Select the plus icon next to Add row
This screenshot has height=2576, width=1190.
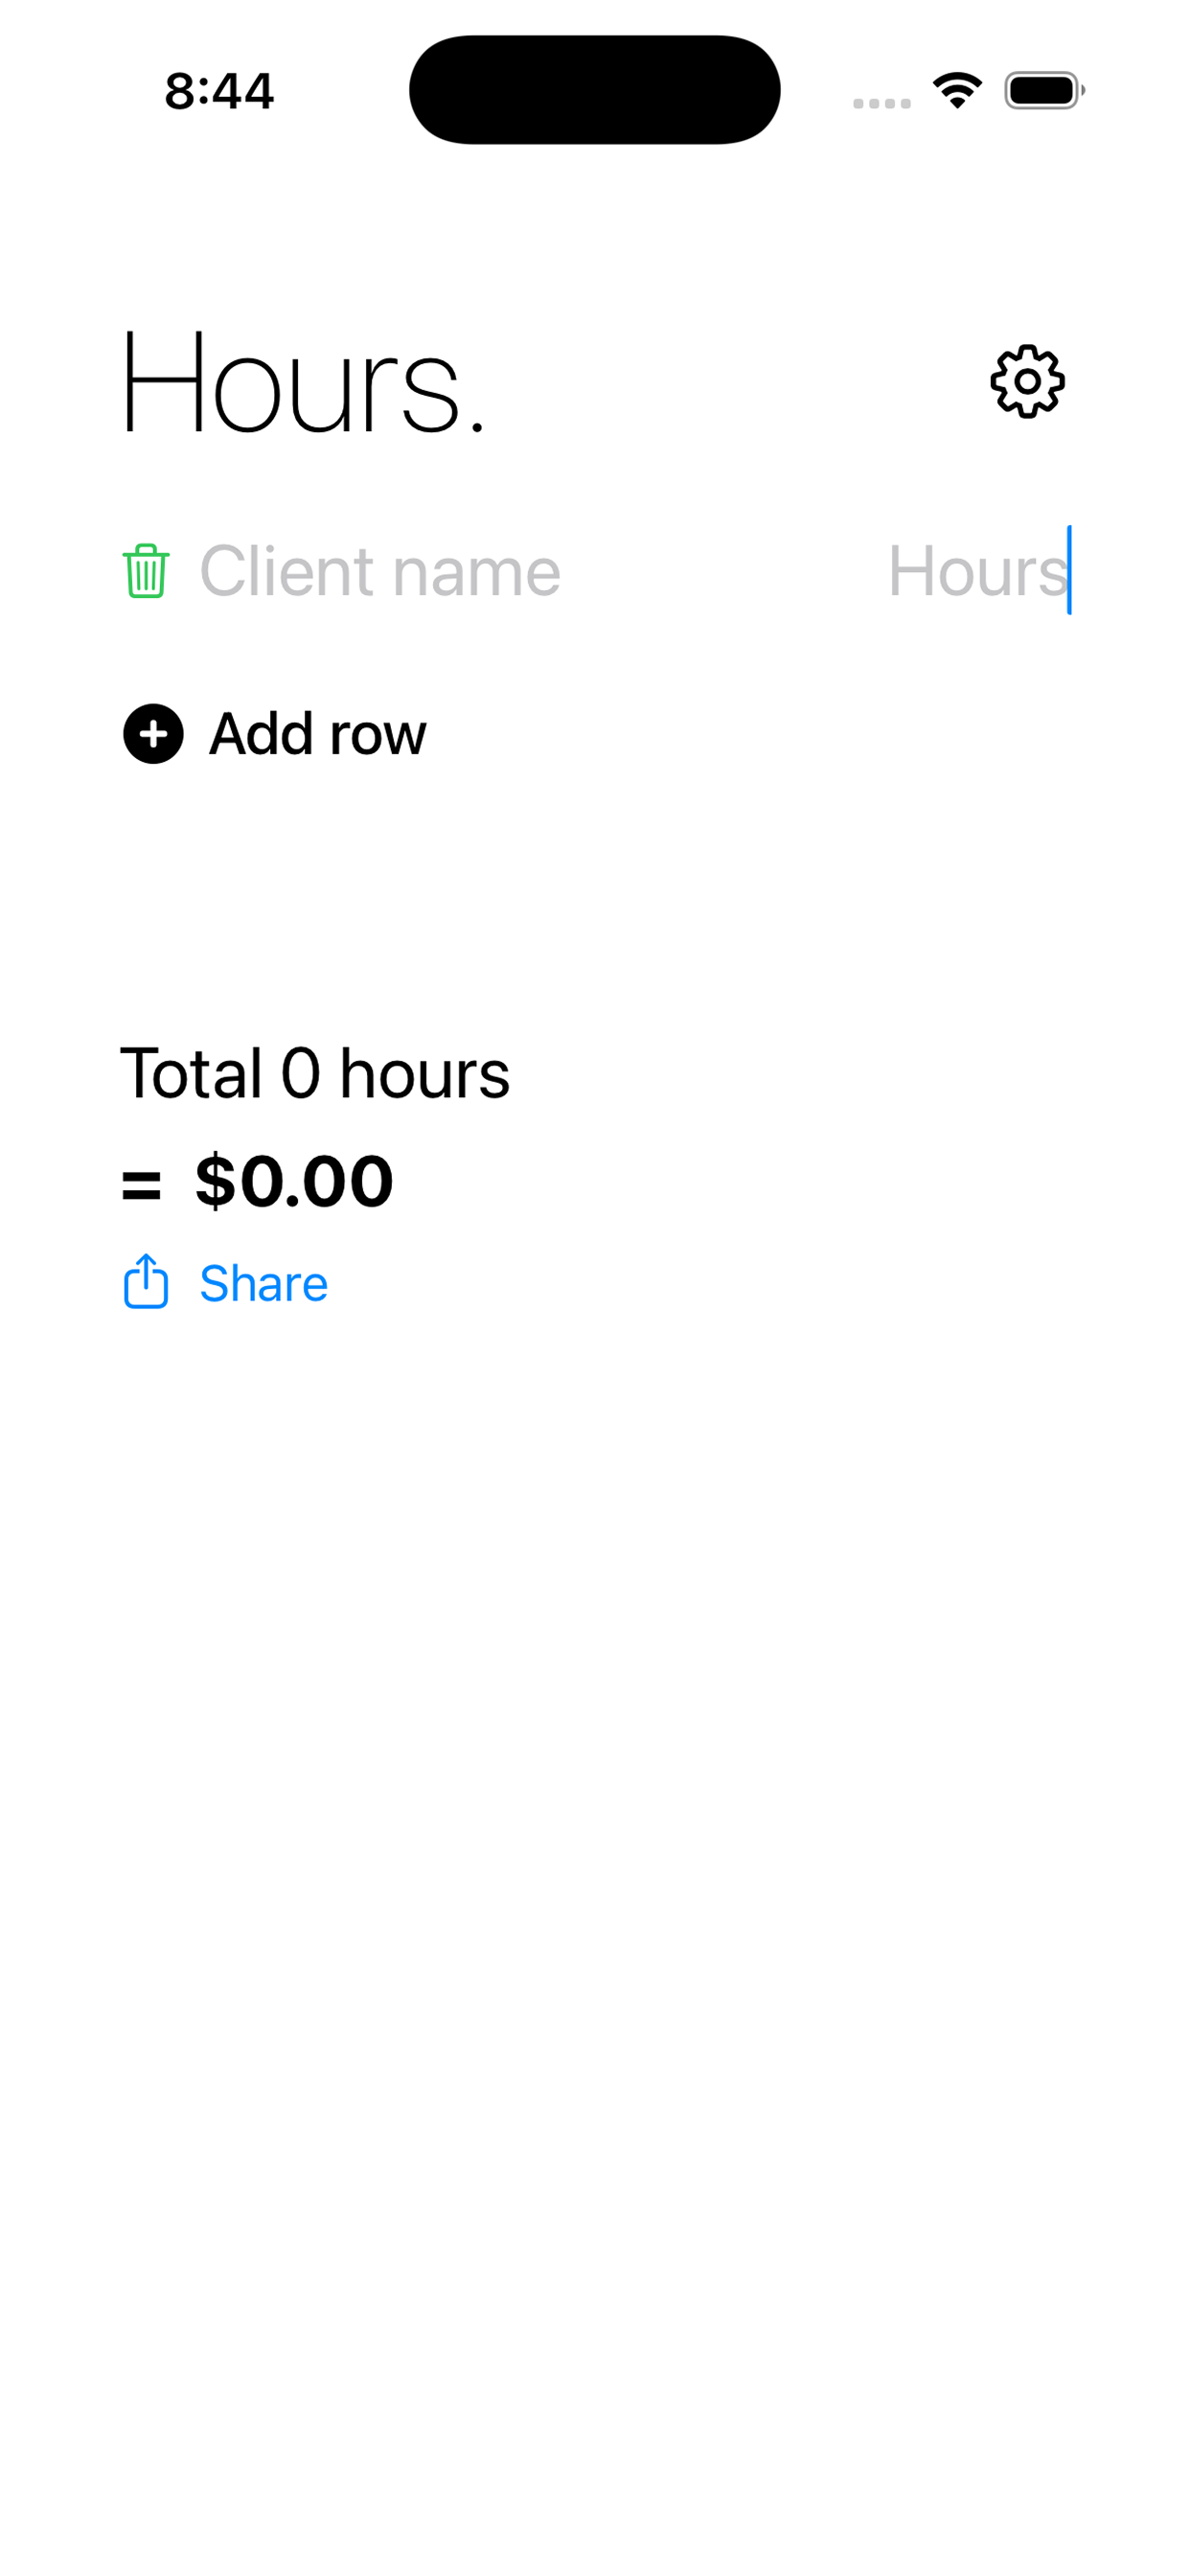(151, 735)
